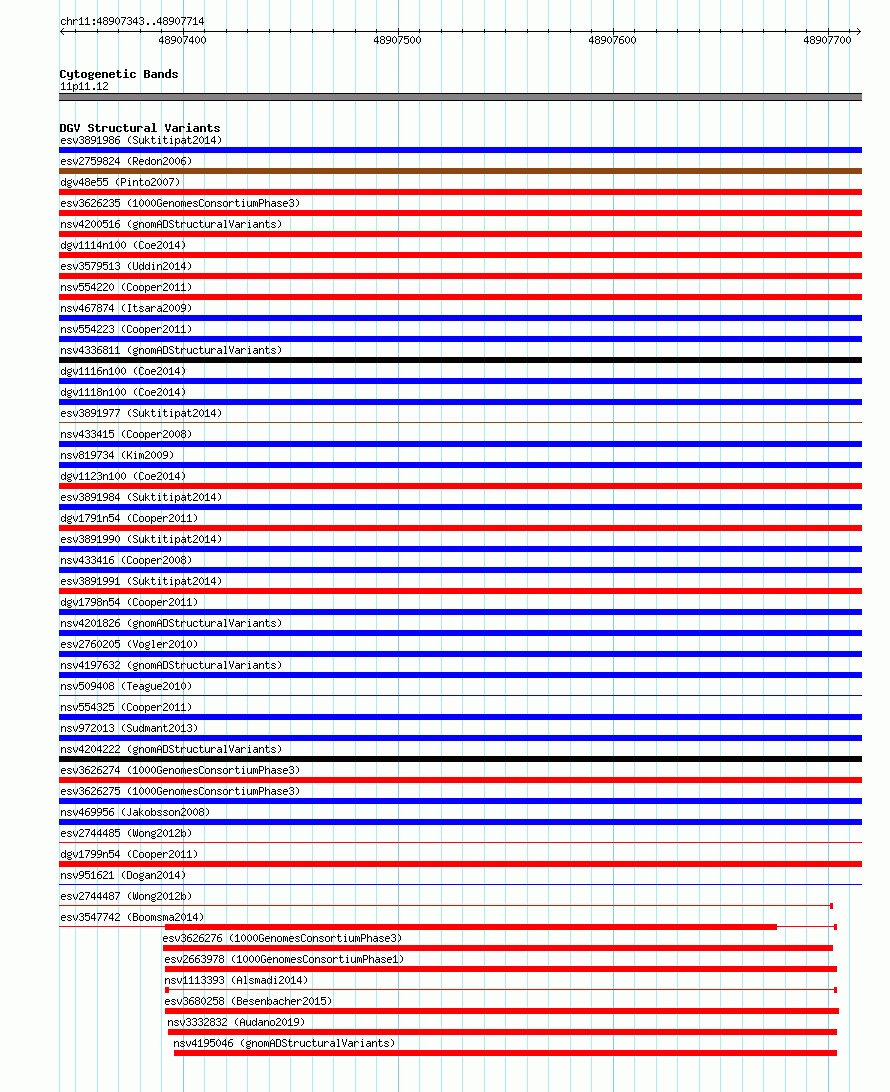Click nsv467874 (Itsara2009) label
890x1092 pixels.
click(126, 308)
